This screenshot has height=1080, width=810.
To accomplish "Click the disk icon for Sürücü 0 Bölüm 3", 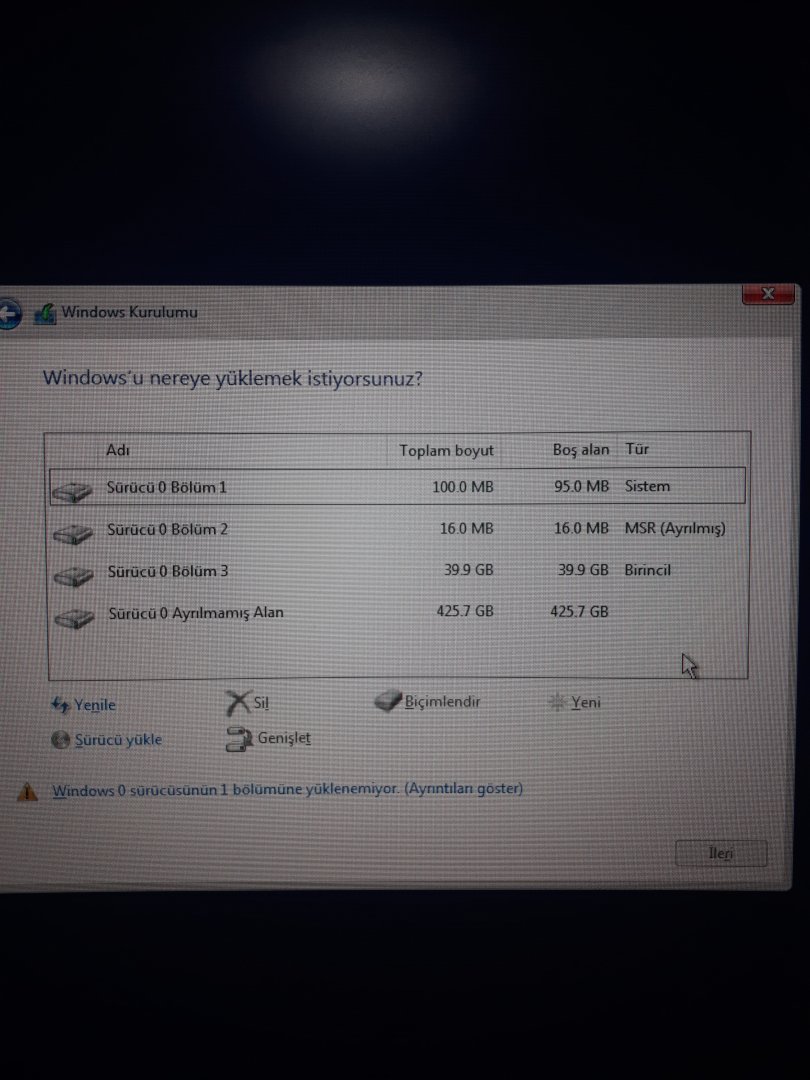I will [74, 576].
